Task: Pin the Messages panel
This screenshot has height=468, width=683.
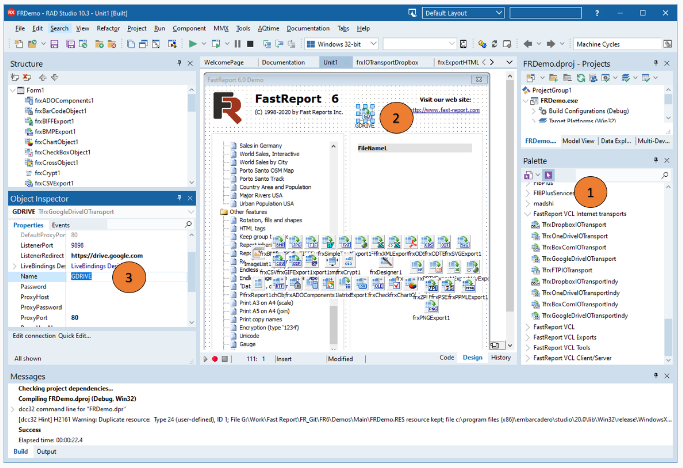Action: [656, 375]
